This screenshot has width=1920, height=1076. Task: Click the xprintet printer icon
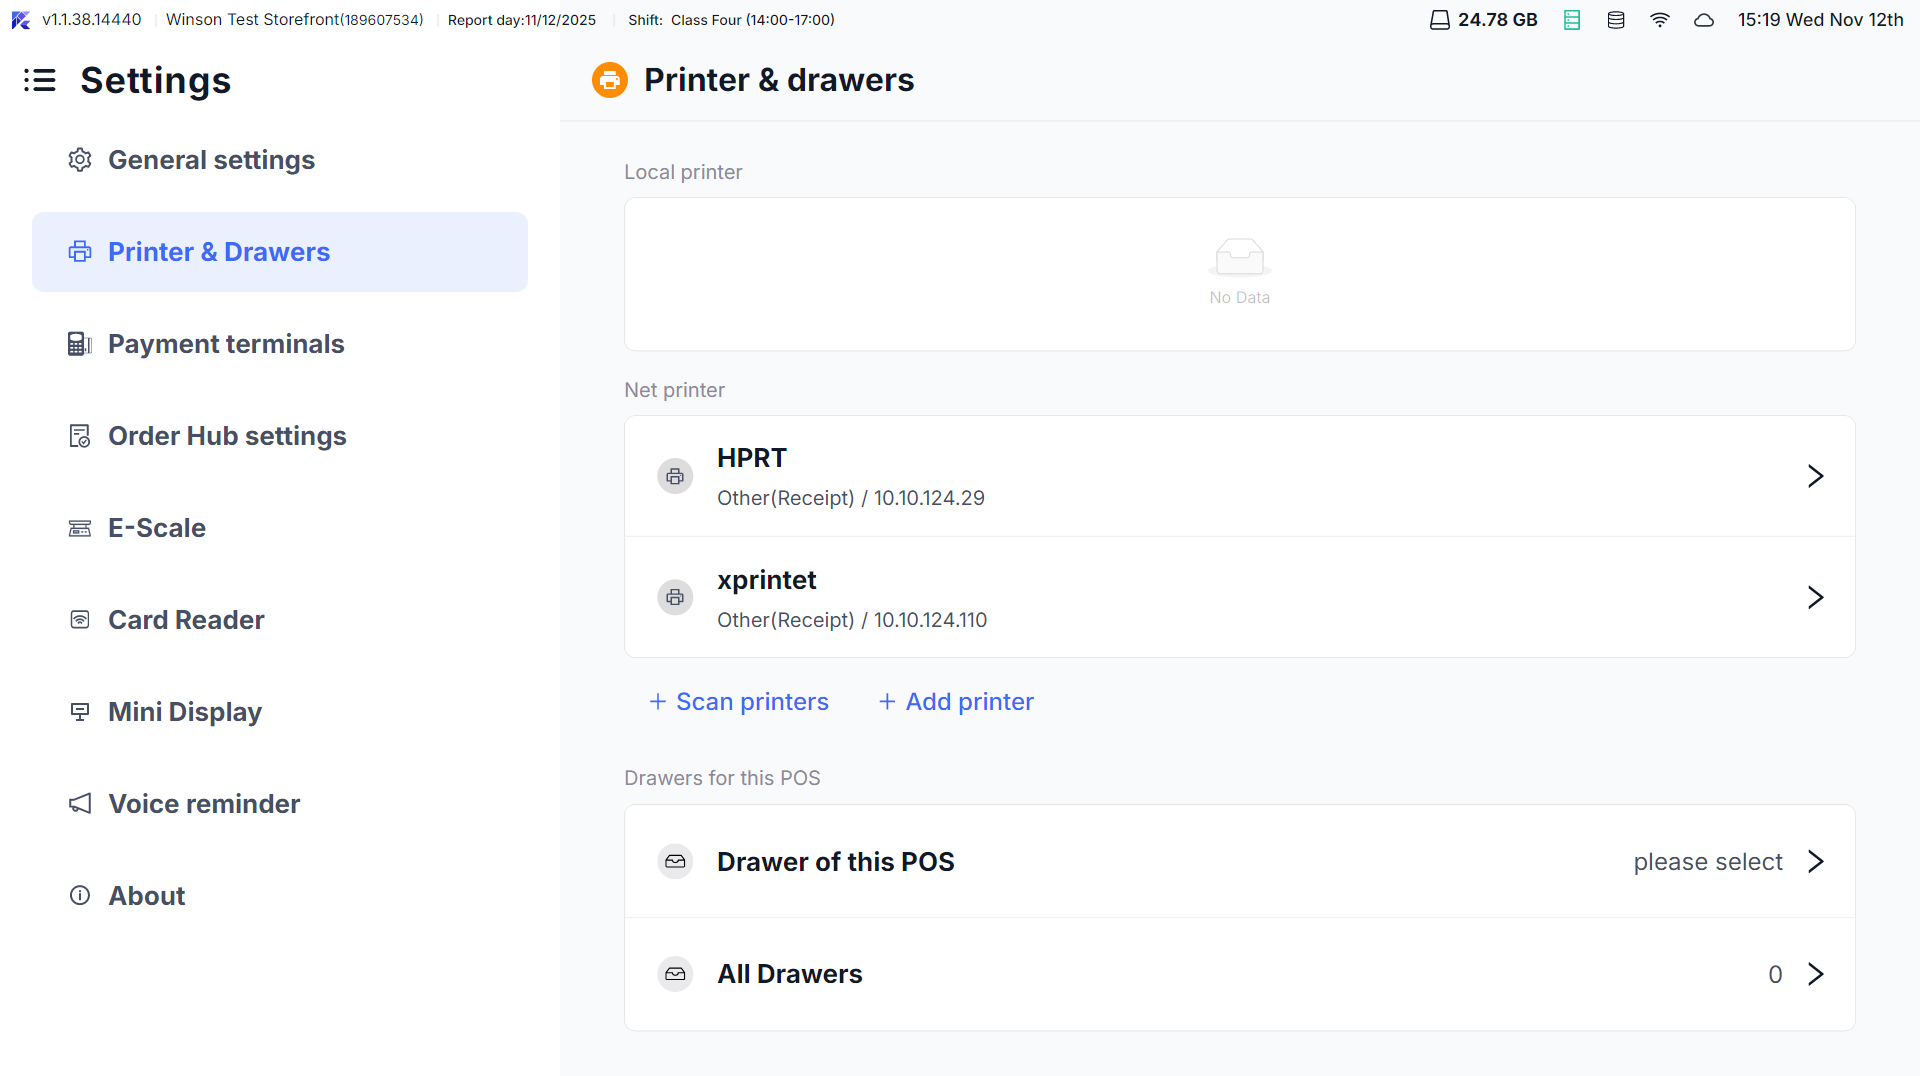pos(675,598)
